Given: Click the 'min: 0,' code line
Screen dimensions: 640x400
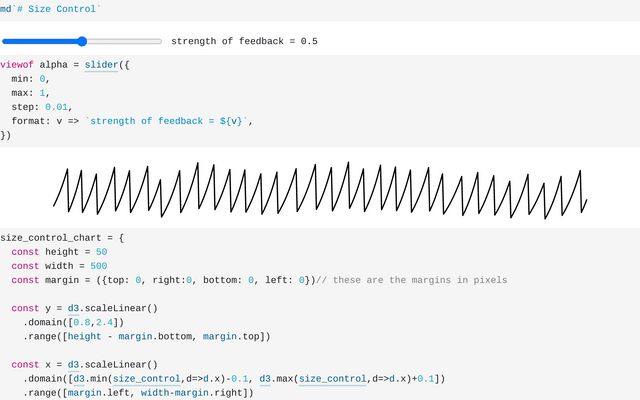Looking at the screenshot, I should click(x=30, y=78).
